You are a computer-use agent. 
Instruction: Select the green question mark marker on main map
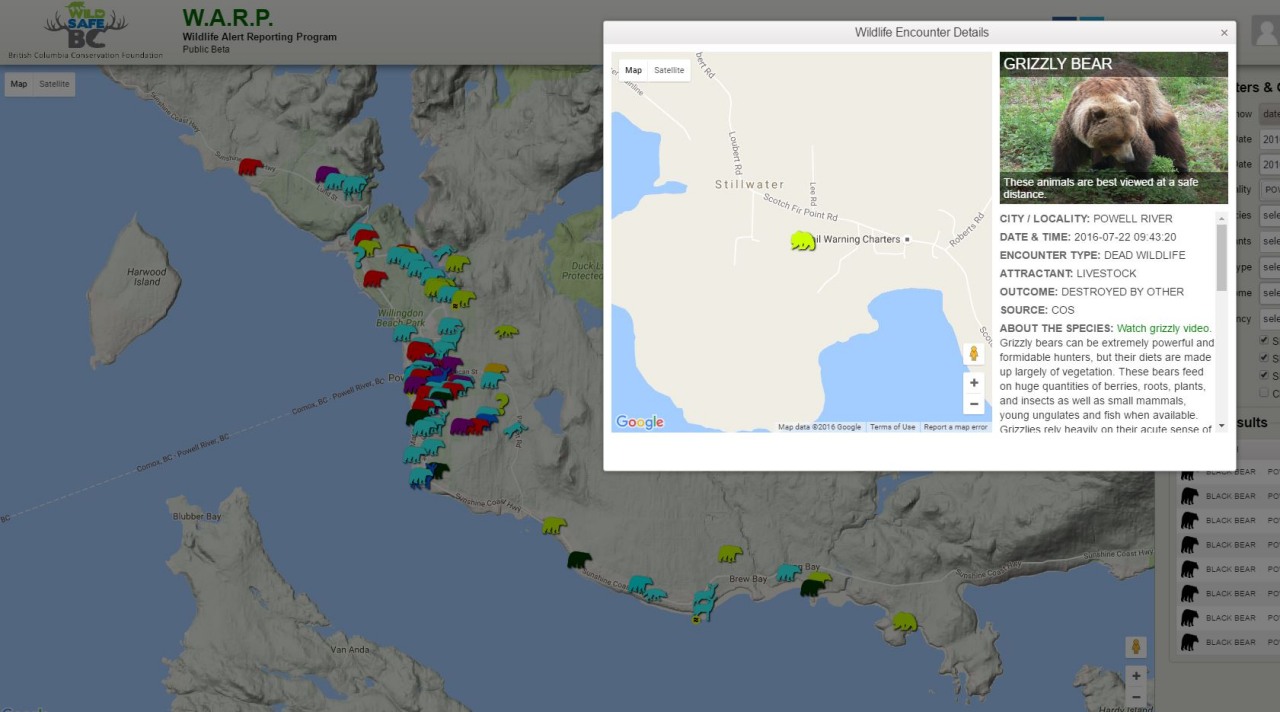[502, 403]
